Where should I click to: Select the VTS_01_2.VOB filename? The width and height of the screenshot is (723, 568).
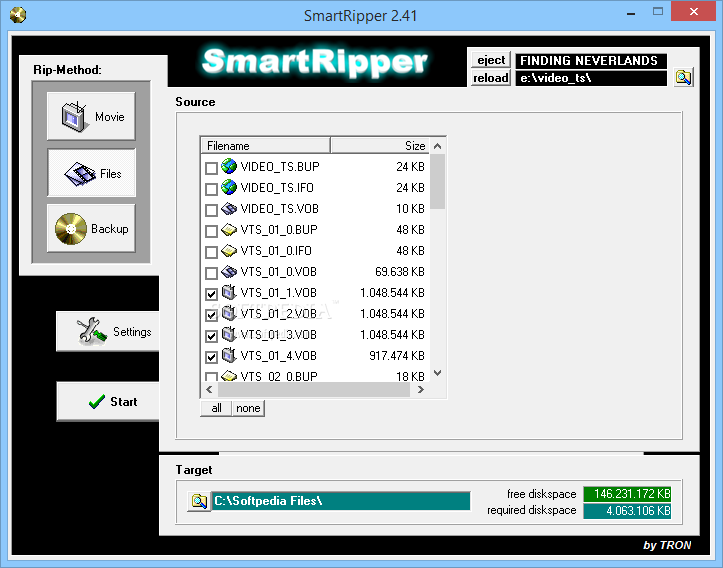point(279,314)
